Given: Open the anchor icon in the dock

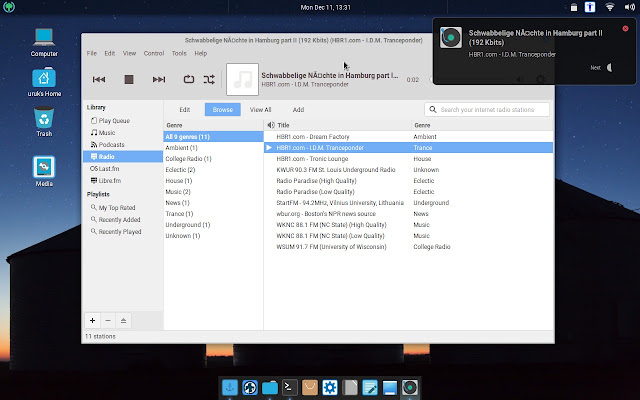Looking at the screenshot, I should click(x=230, y=387).
